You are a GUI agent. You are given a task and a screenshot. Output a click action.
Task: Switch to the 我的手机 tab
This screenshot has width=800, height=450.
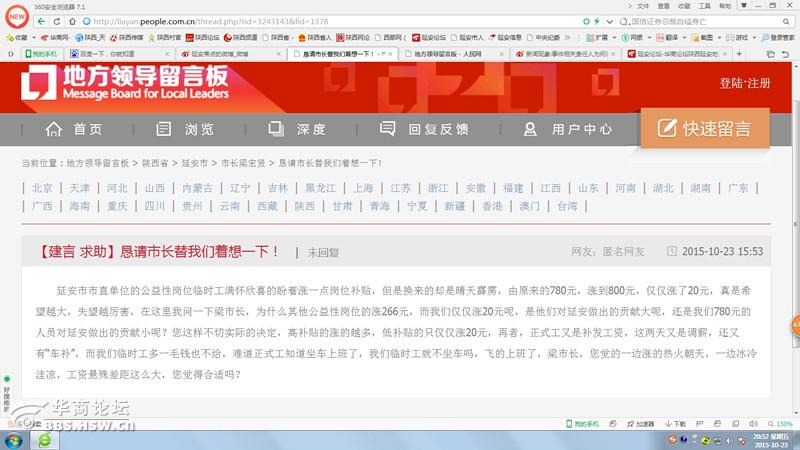tap(45, 53)
